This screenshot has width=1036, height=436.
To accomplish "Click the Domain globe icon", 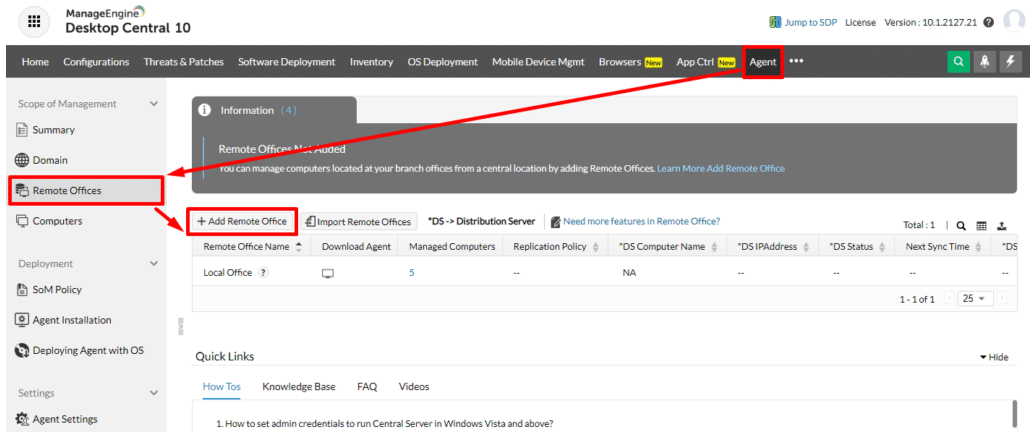I will [x=21, y=160].
